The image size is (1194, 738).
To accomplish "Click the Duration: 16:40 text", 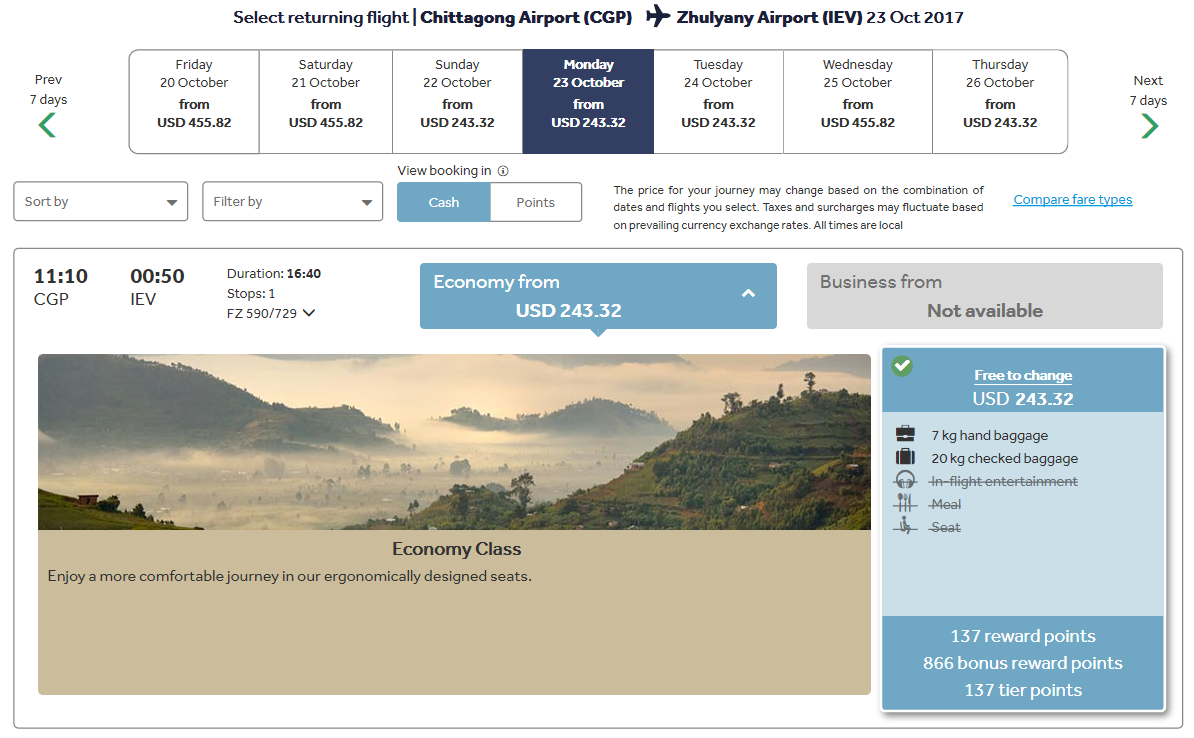I will (273, 273).
